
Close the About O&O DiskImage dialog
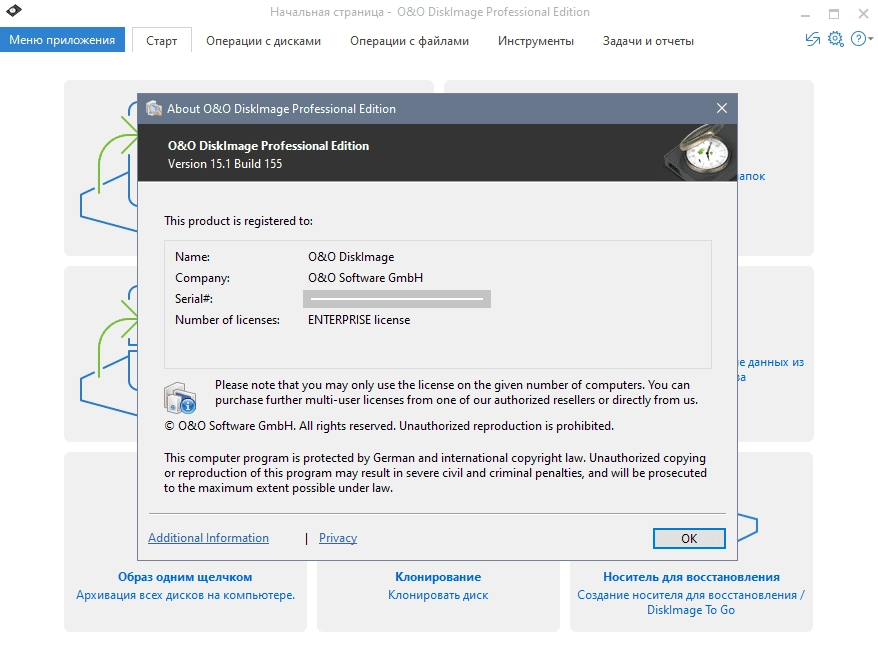point(722,108)
